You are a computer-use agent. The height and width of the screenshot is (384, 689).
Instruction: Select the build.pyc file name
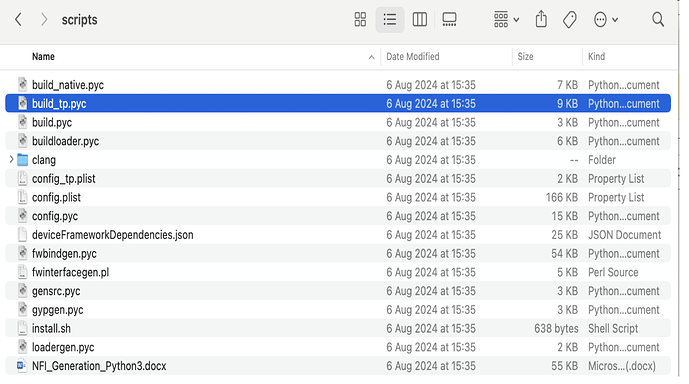coord(52,123)
